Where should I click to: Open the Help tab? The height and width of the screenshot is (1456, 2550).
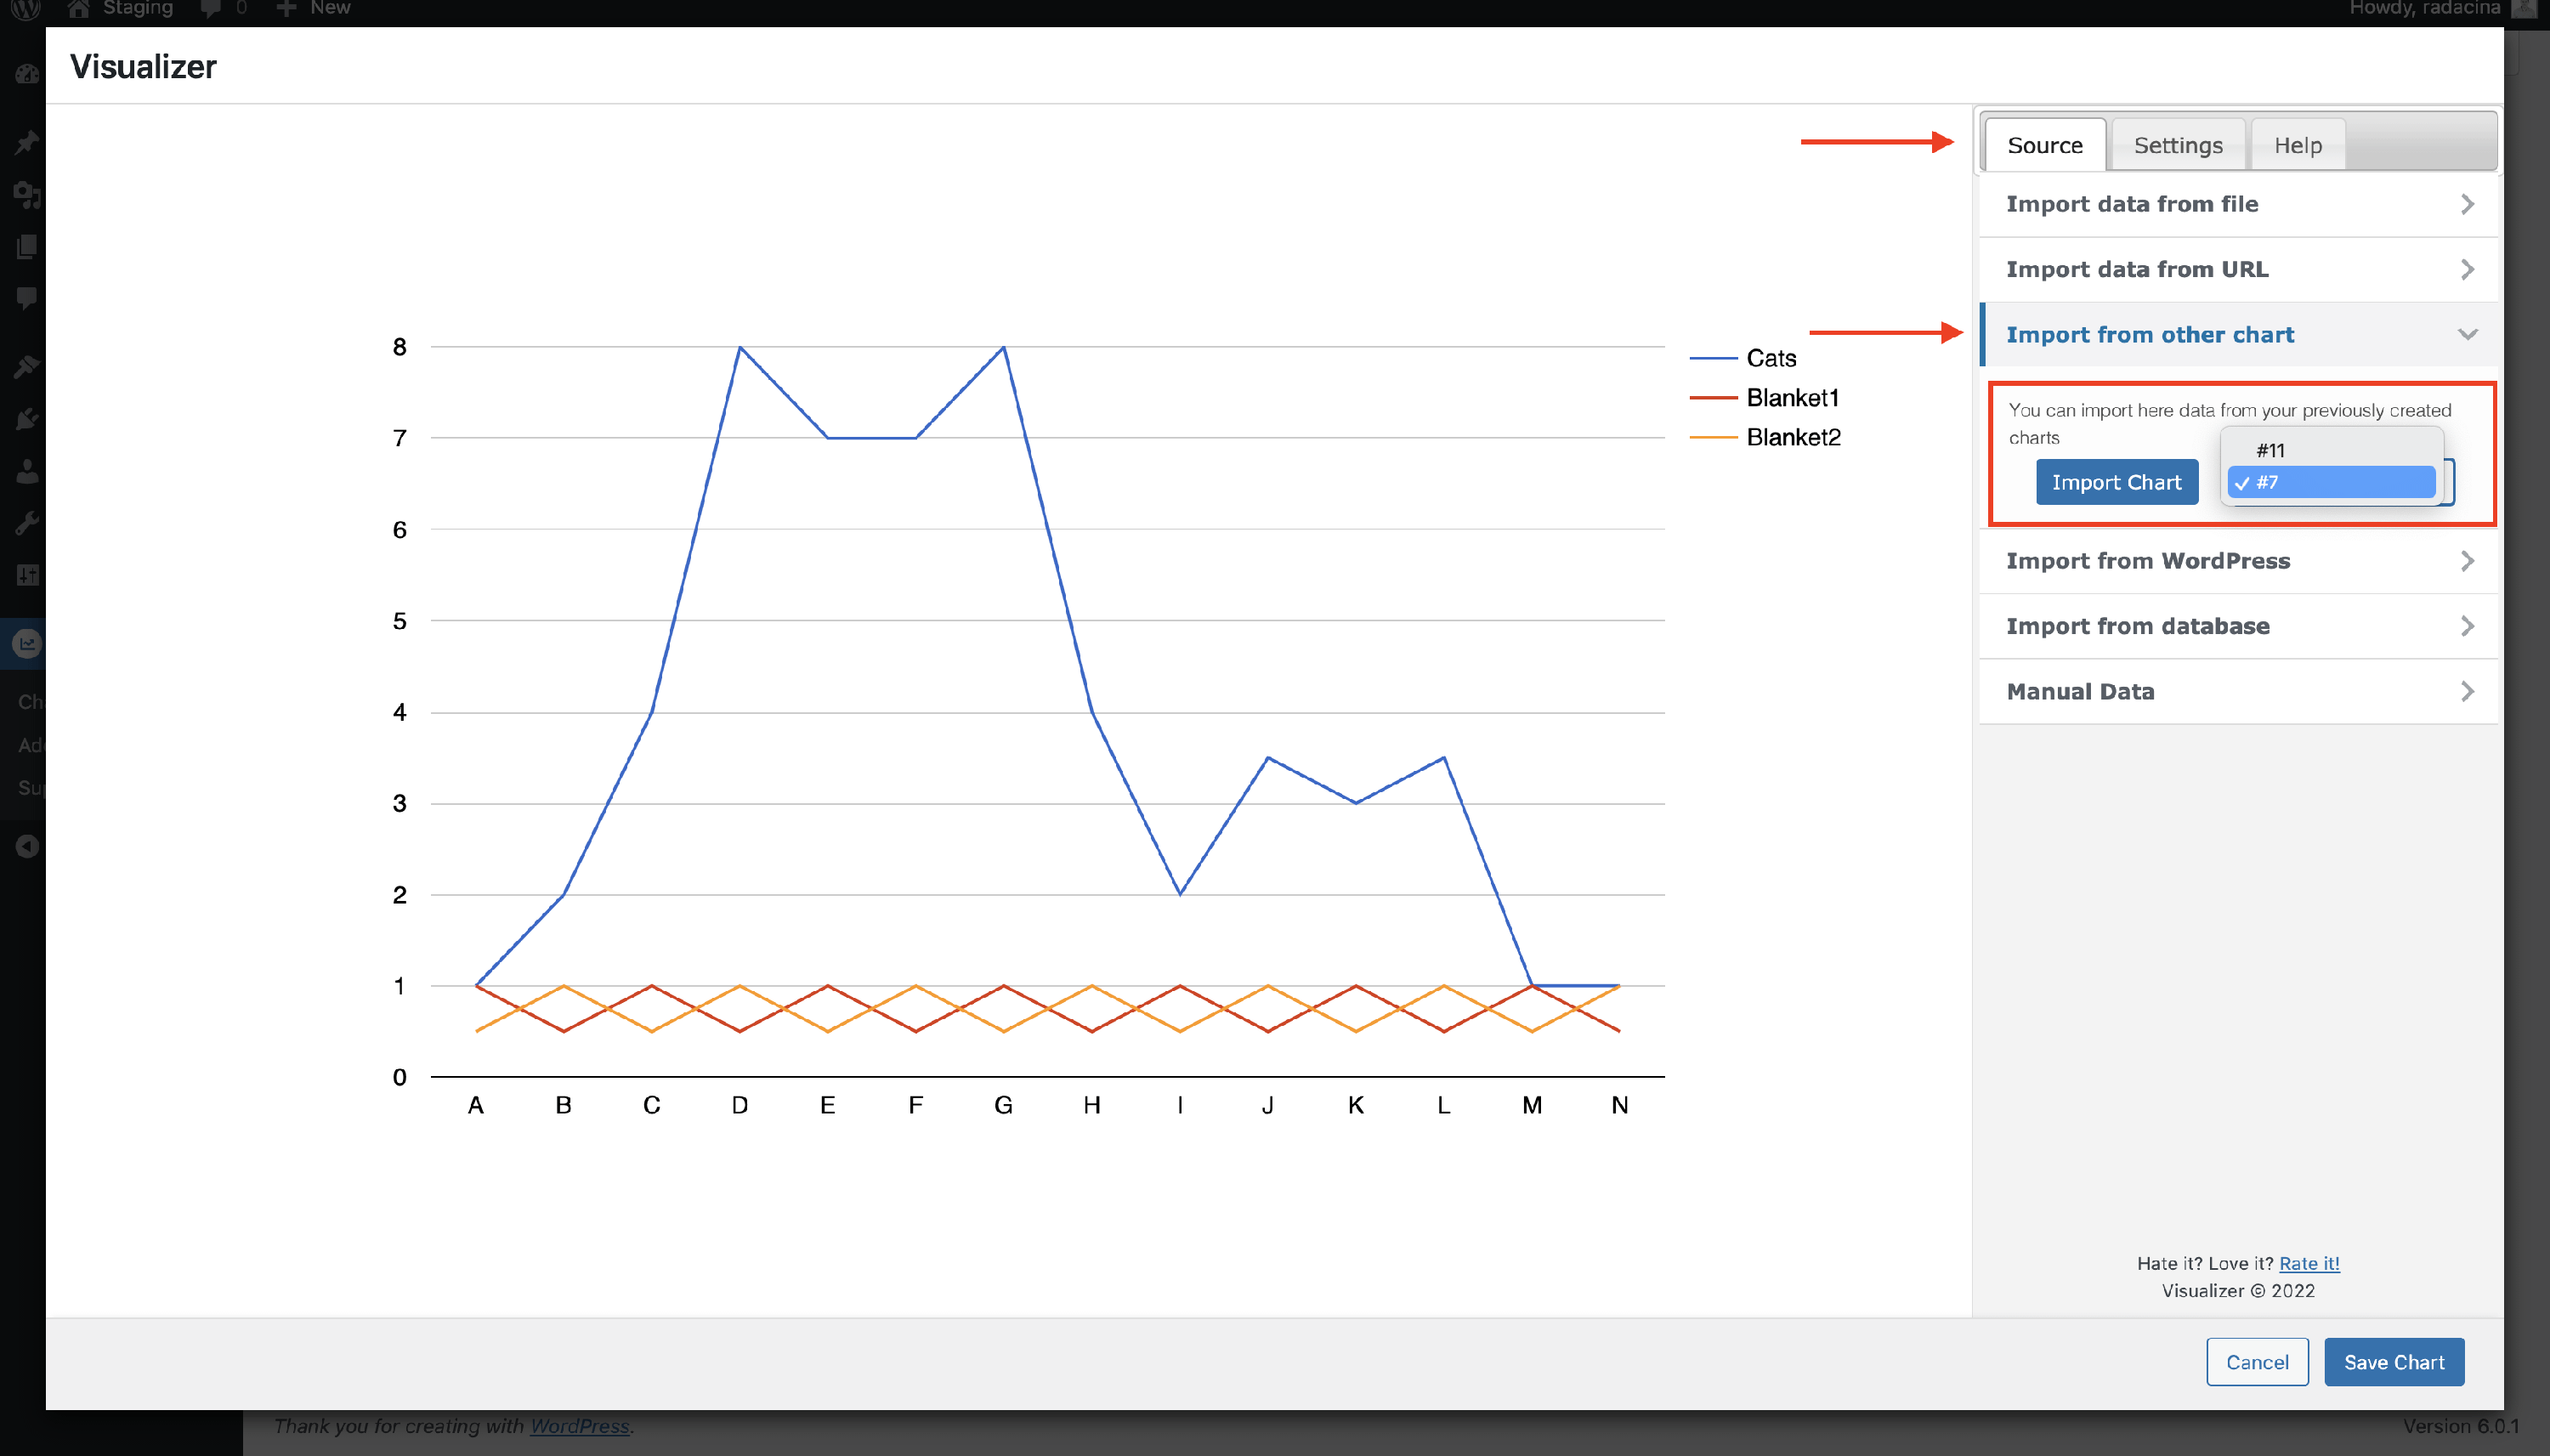(2297, 146)
